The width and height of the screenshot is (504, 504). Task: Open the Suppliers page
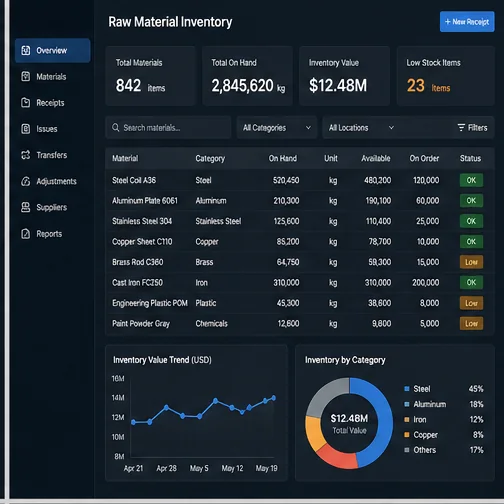[53, 207]
